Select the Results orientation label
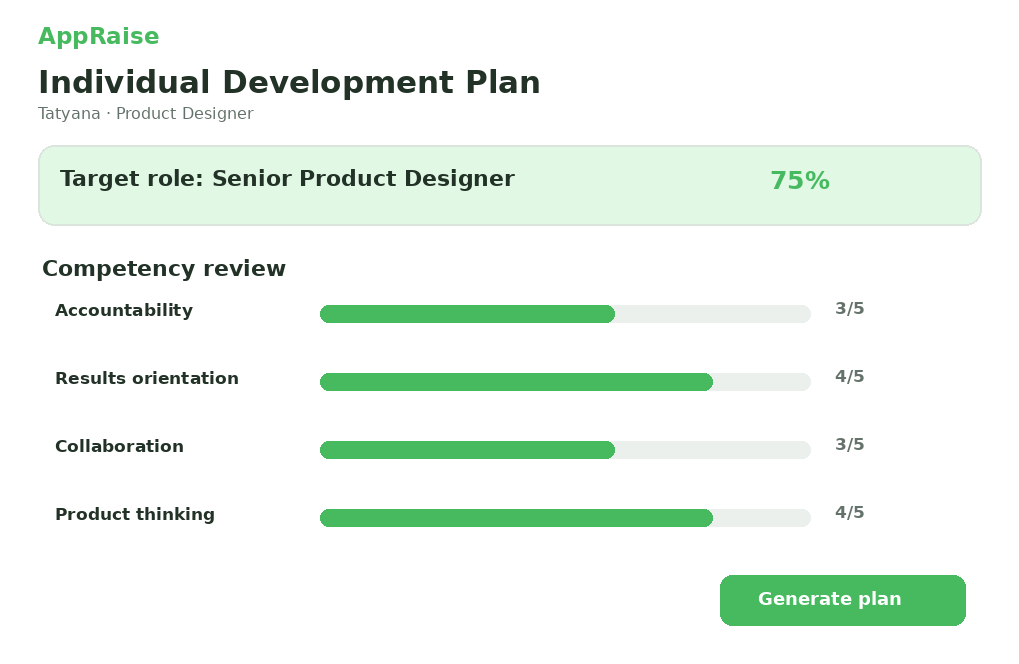Image resolution: width=1019 pixels, height=664 pixels. click(x=147, y=378)
